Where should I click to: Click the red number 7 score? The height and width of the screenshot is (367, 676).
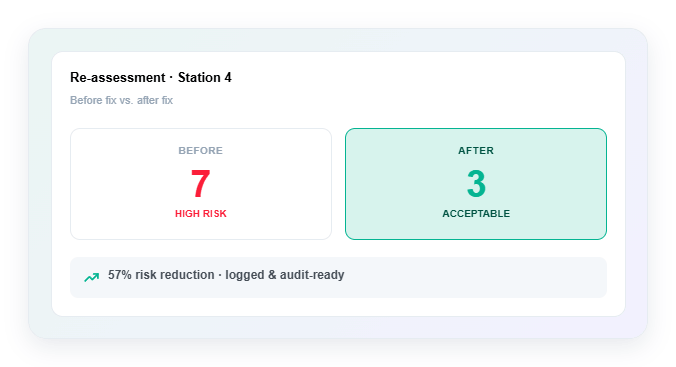[x=200, y=184]
